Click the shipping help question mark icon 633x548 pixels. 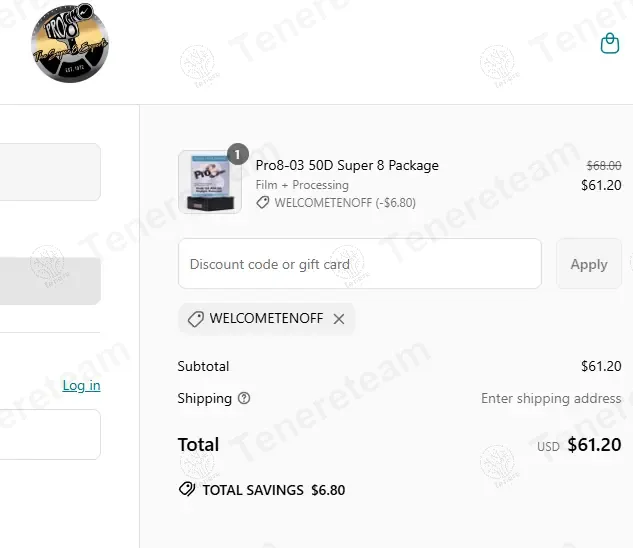244,398
